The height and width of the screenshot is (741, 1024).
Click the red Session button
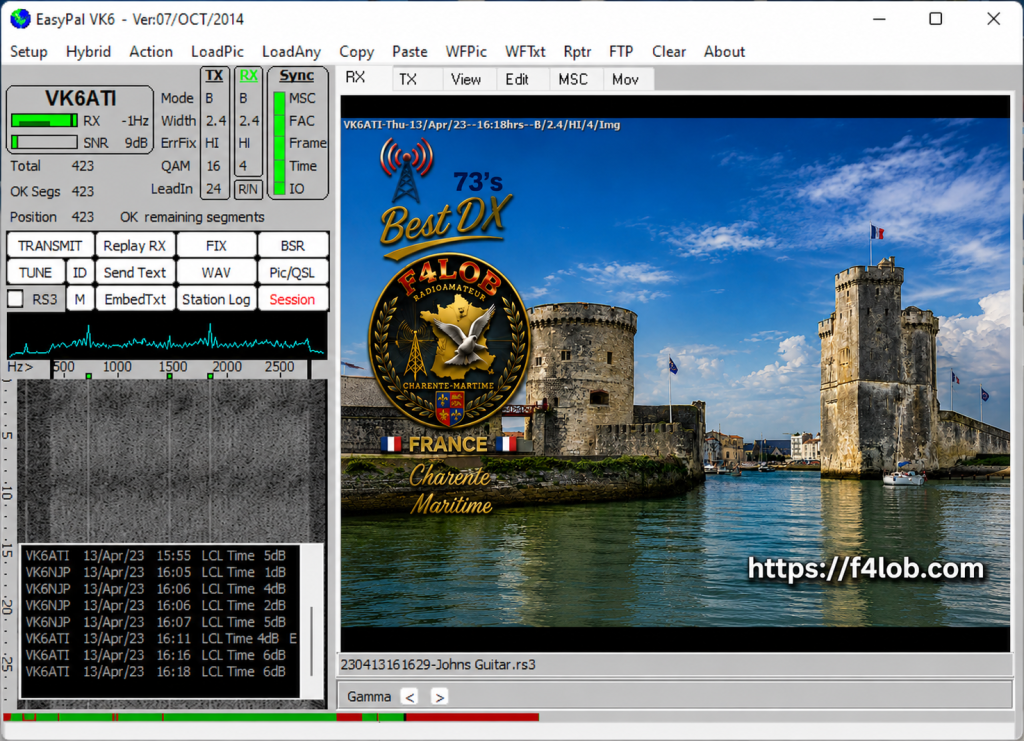(293, 299)
